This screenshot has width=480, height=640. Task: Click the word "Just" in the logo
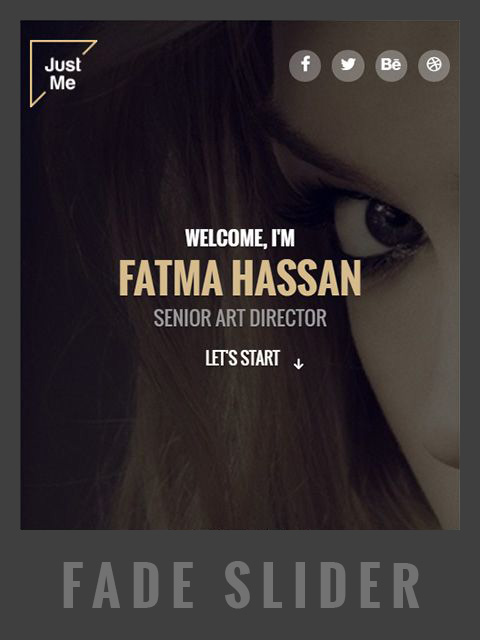pos(63,64)
